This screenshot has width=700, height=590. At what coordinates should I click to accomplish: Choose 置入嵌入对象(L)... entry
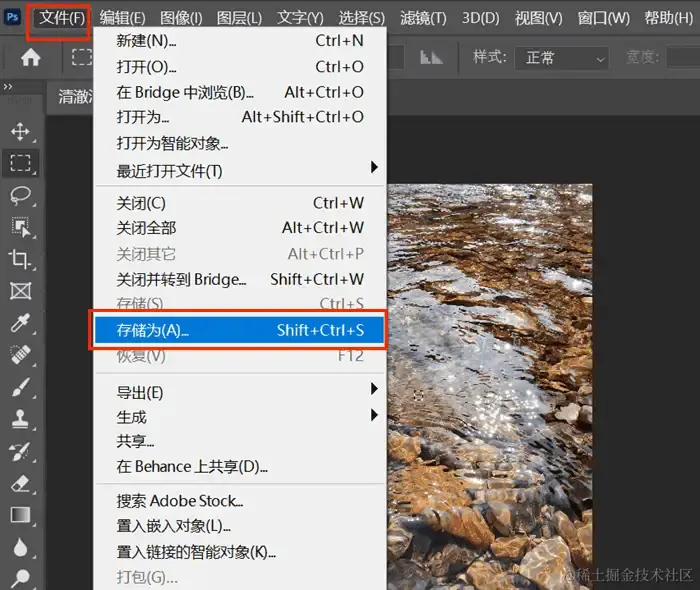(240, 526)
